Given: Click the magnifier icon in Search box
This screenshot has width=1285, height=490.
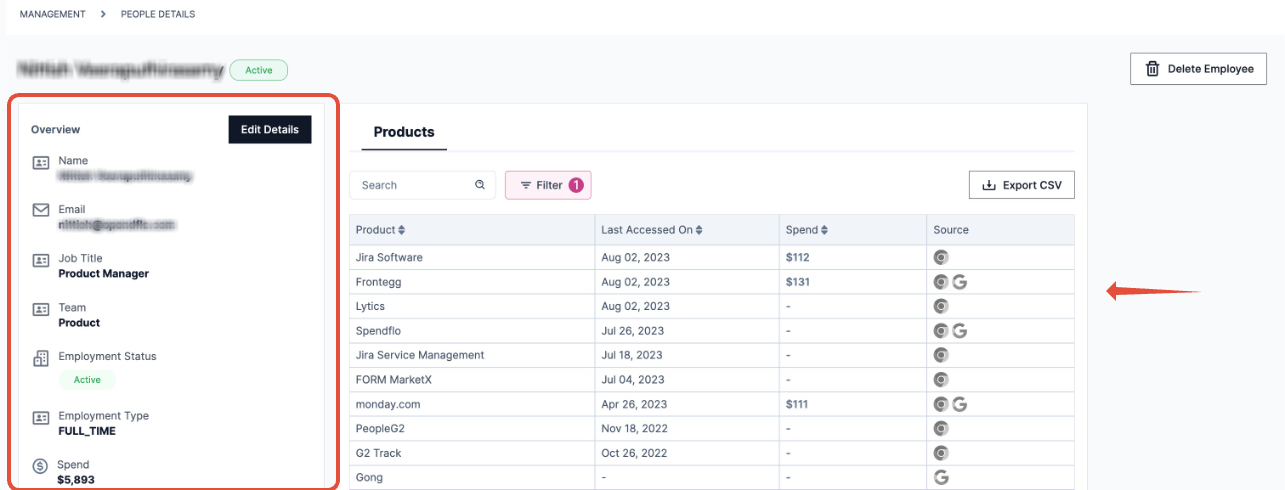Looking at the screenshot, I should 480,185.
